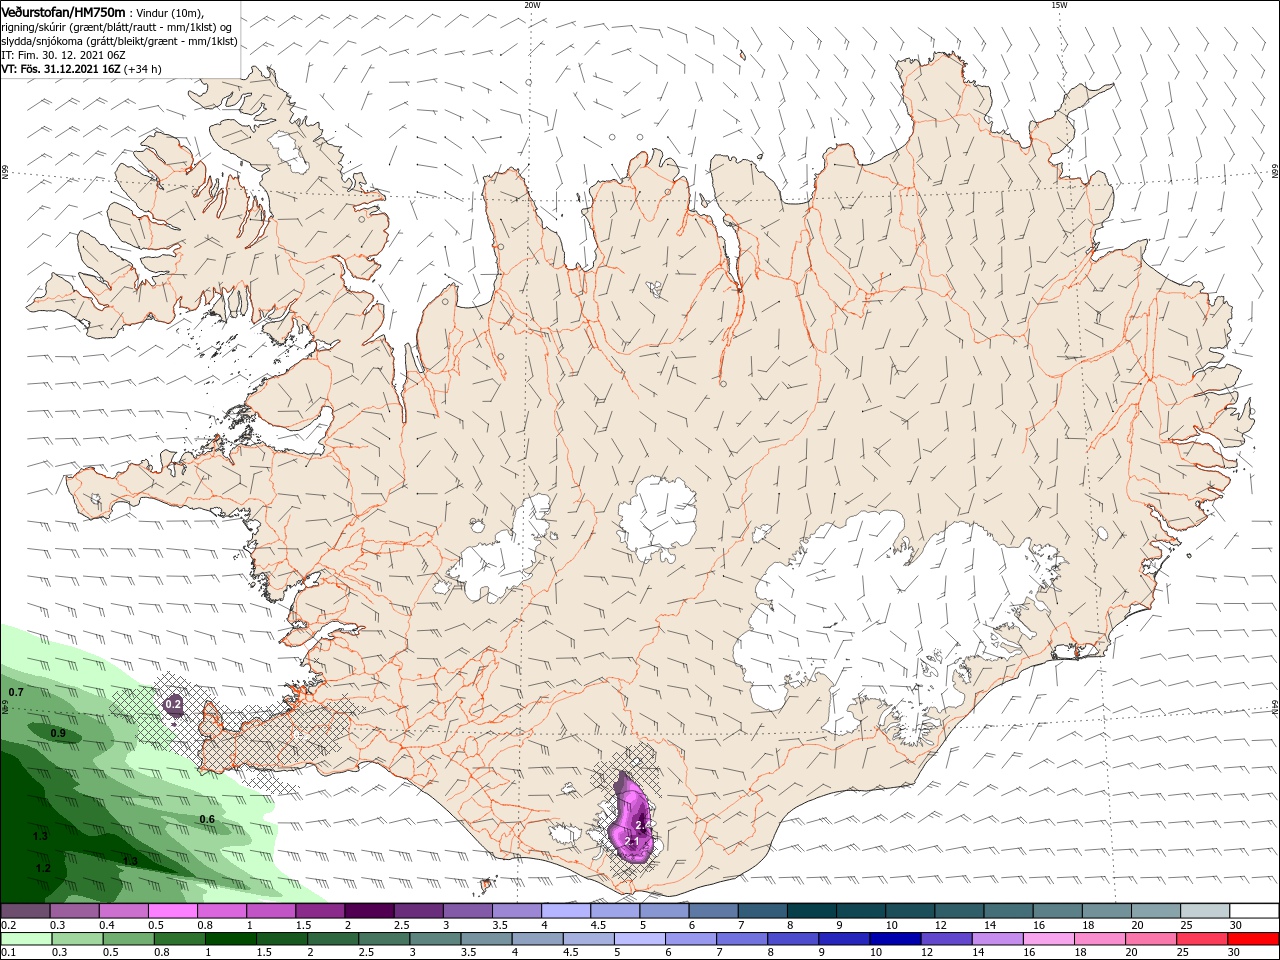Pick lower legend swatch between 0.5 and 0.8
The width and height of the screenshot is (1280, 960).
128,939
